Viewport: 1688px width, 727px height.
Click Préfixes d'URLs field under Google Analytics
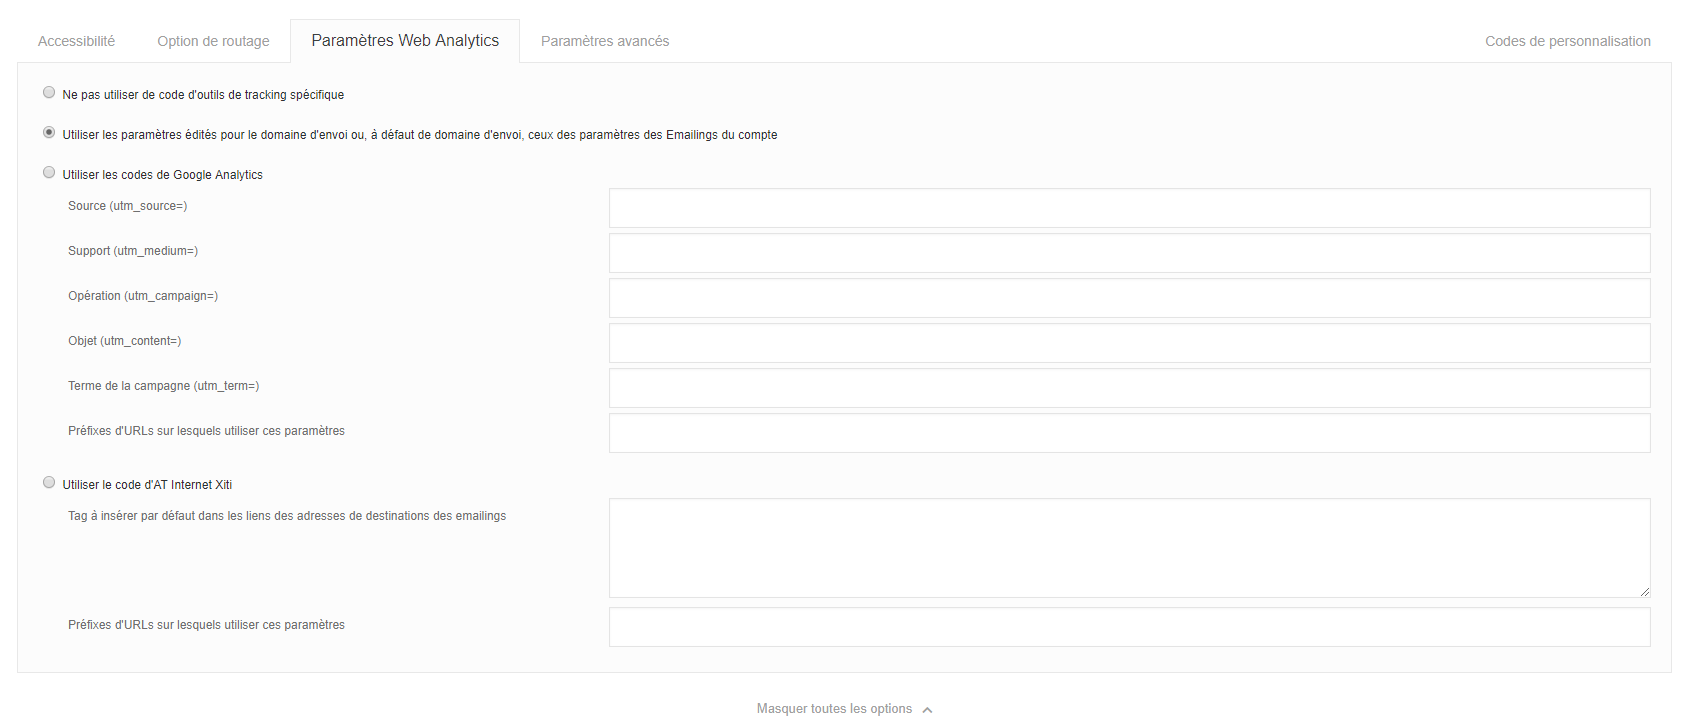[1129, 433]
